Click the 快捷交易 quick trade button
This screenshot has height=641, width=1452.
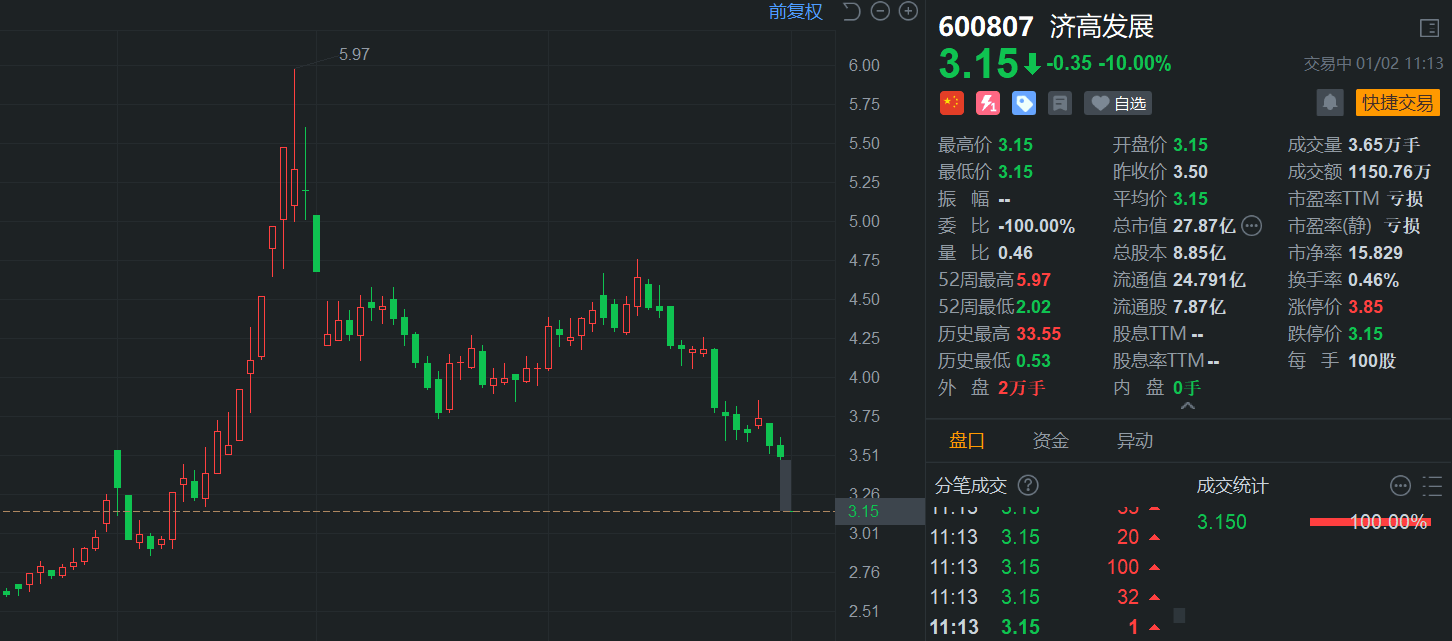point(1397,102)
